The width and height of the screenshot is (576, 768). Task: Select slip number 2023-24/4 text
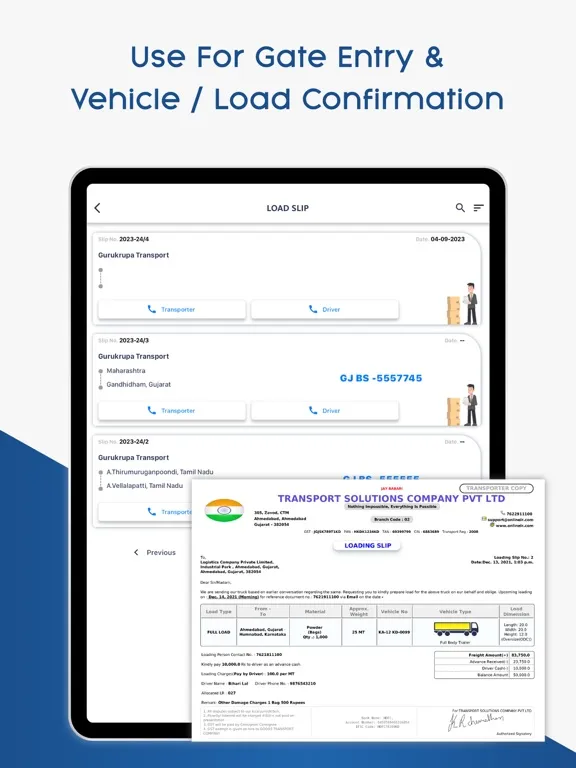[134, 240]
